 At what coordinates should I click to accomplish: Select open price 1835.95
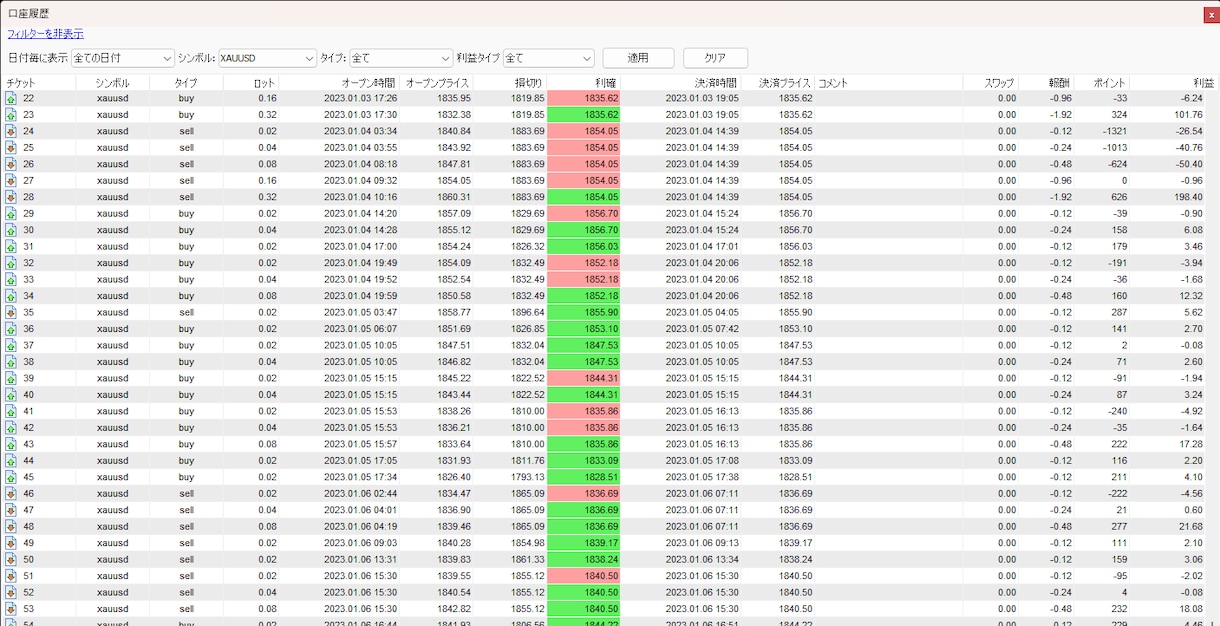[453, 98]
